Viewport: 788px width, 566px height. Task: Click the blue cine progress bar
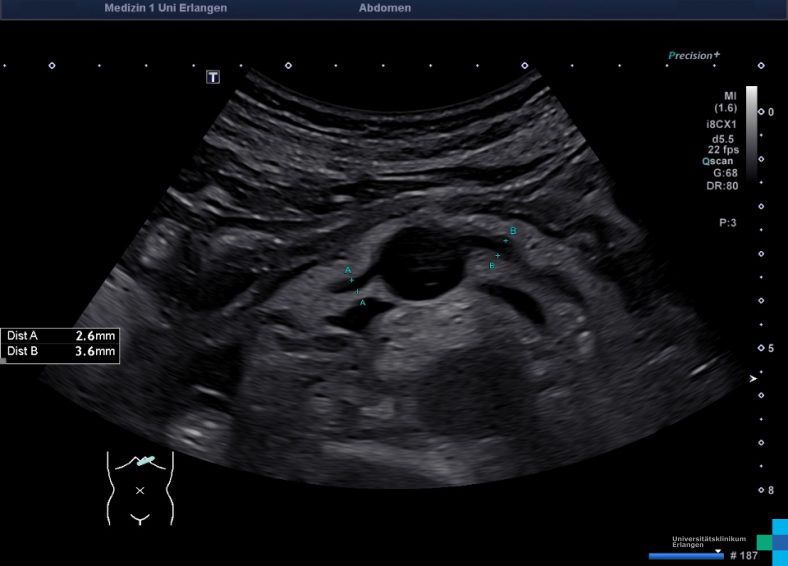684,555
